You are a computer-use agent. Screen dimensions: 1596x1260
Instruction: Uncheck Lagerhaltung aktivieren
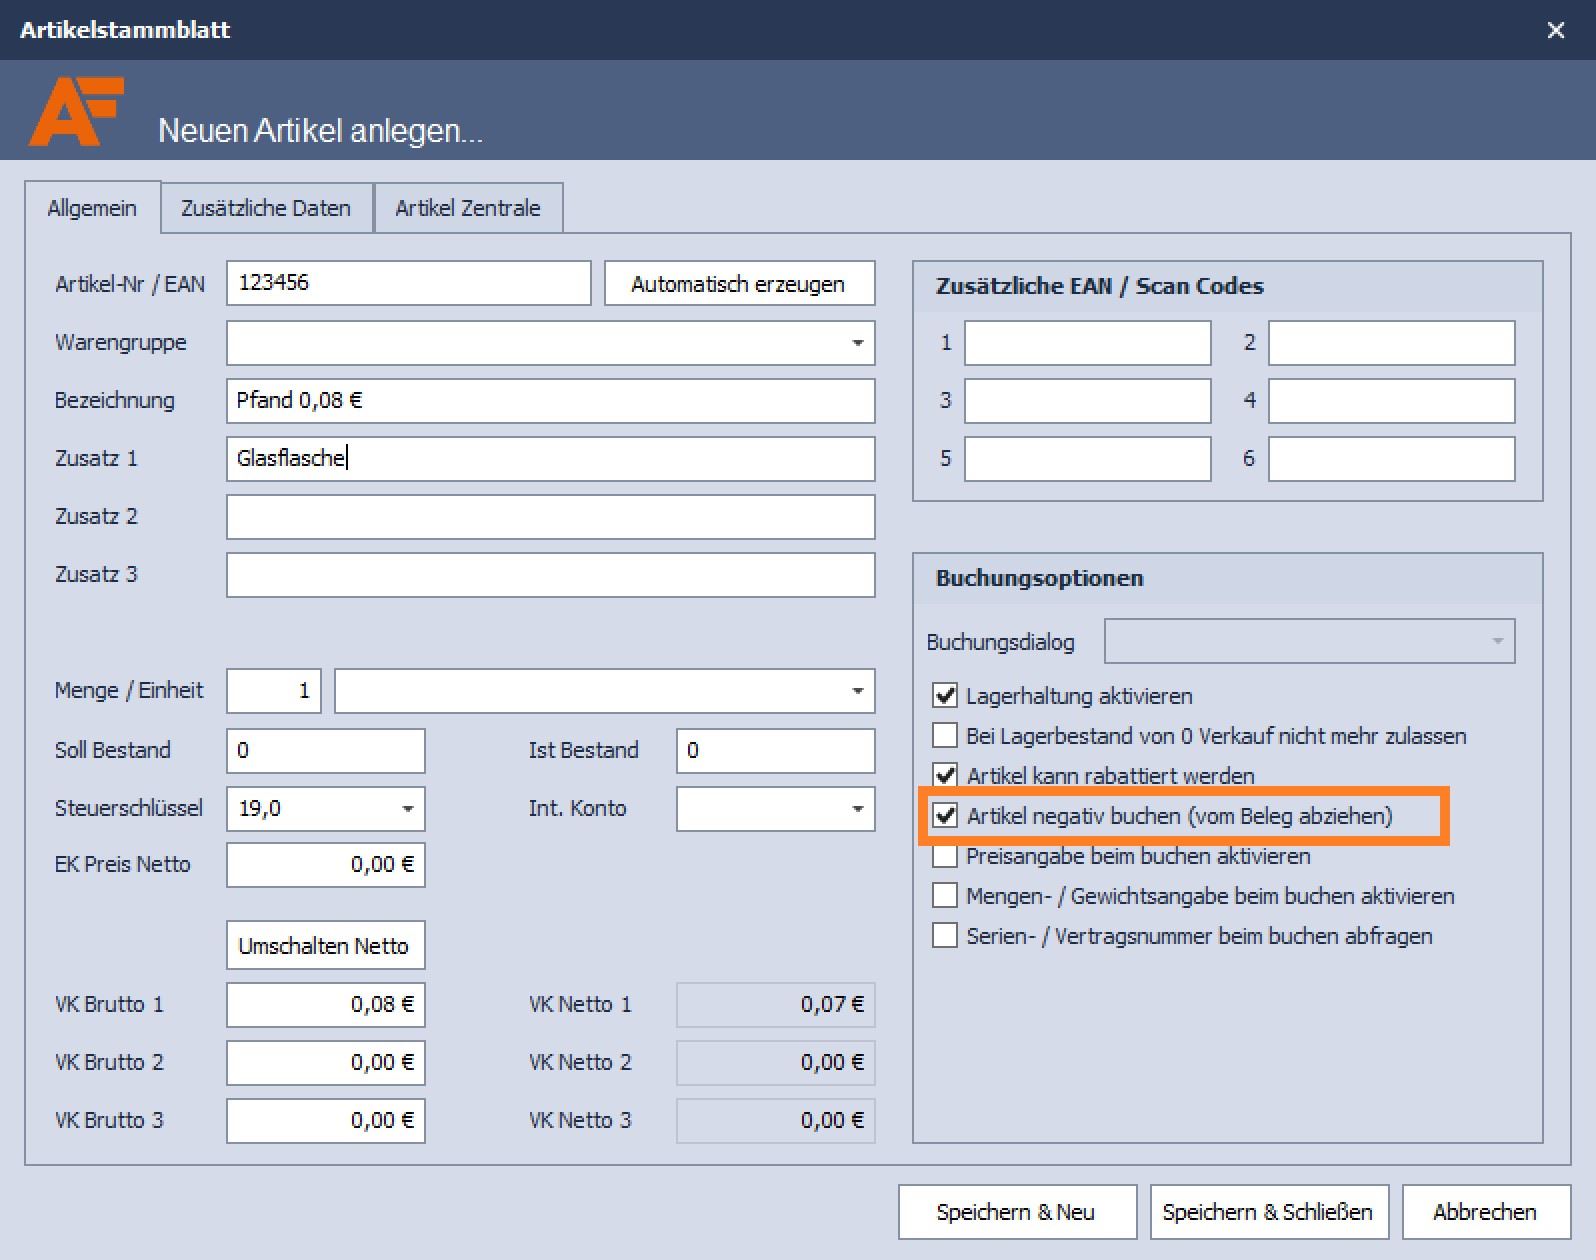tap(945, 695)
